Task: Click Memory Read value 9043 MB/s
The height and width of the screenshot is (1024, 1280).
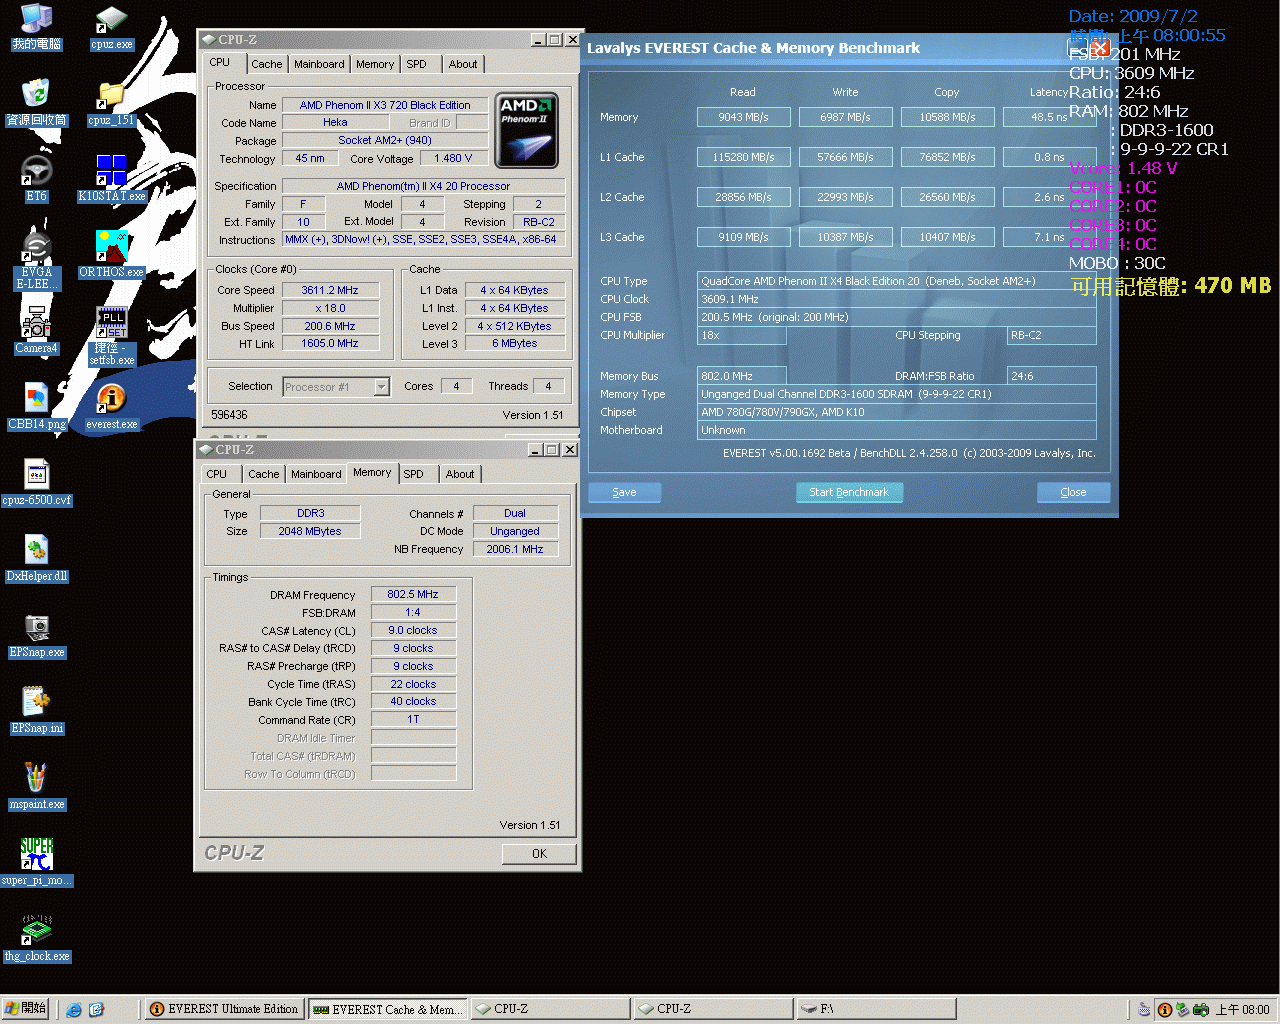Action: pos(743,117)
